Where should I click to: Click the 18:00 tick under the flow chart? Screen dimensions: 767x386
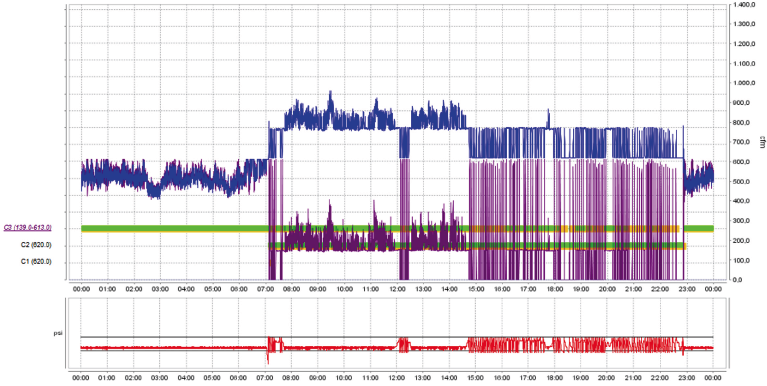(x=555, y=289)
